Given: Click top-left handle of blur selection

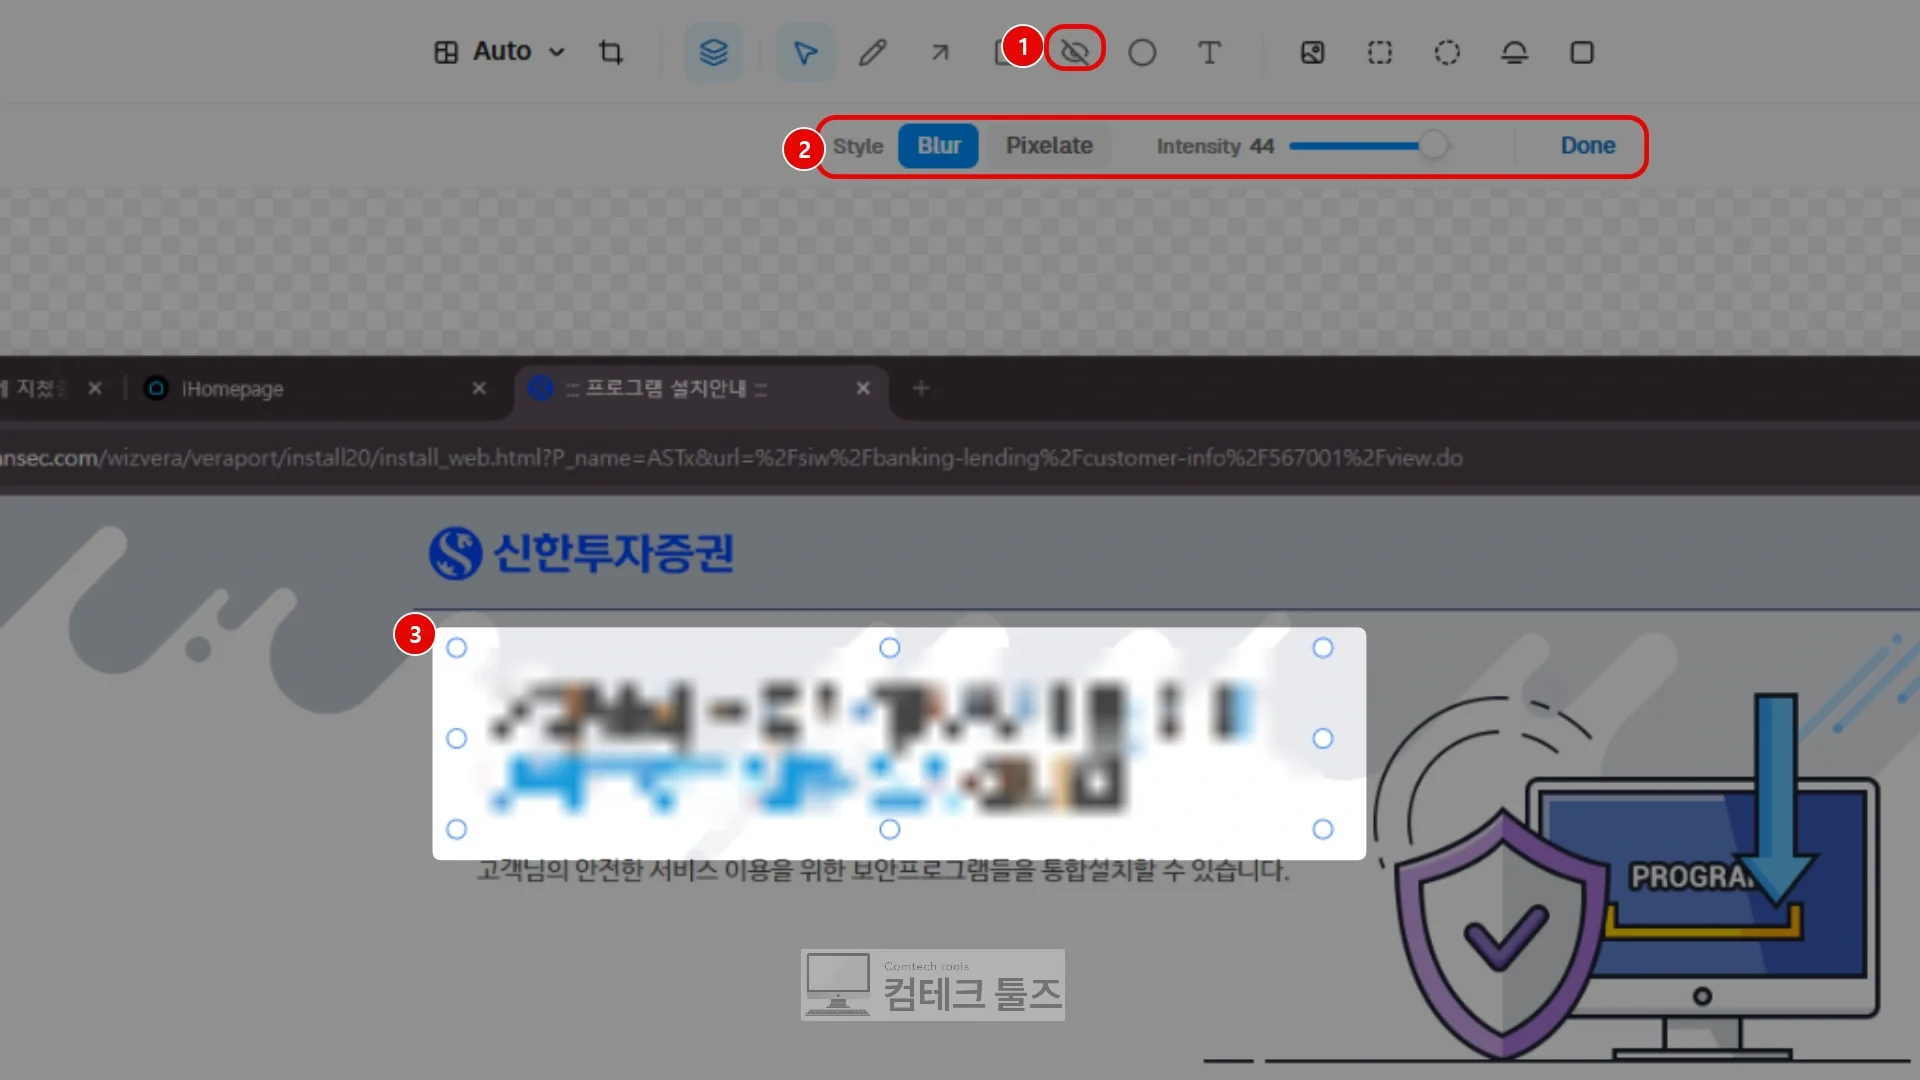Looking at the screenshot, I should click(x=457, y=648).
